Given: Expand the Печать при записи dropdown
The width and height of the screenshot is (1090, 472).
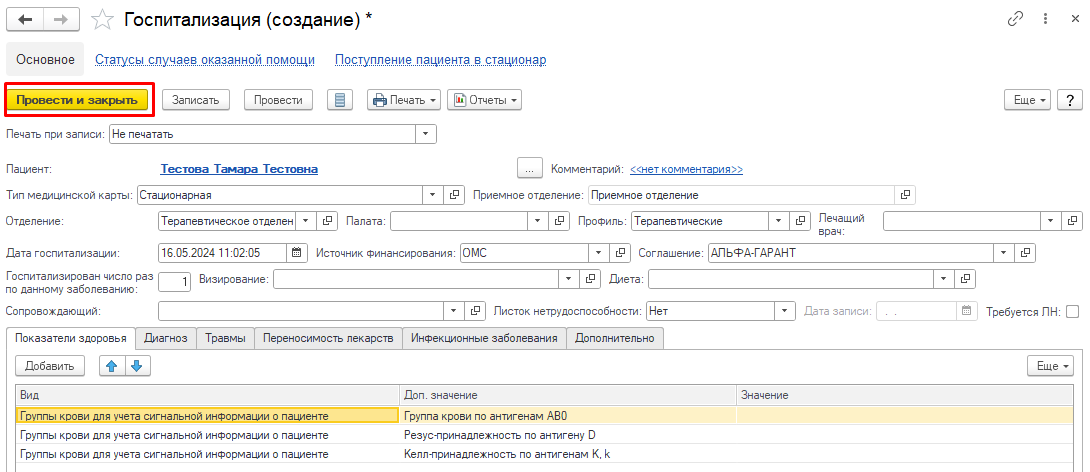Looking at the screenshot, I should 426,133.
